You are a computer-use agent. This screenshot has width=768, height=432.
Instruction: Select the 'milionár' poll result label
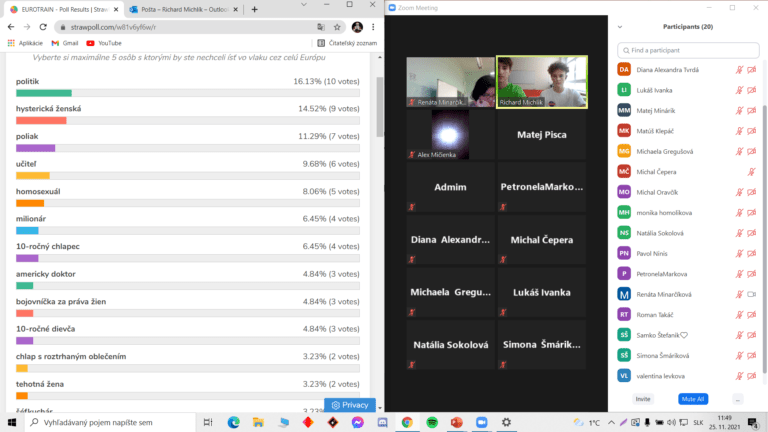coord(30,219)
